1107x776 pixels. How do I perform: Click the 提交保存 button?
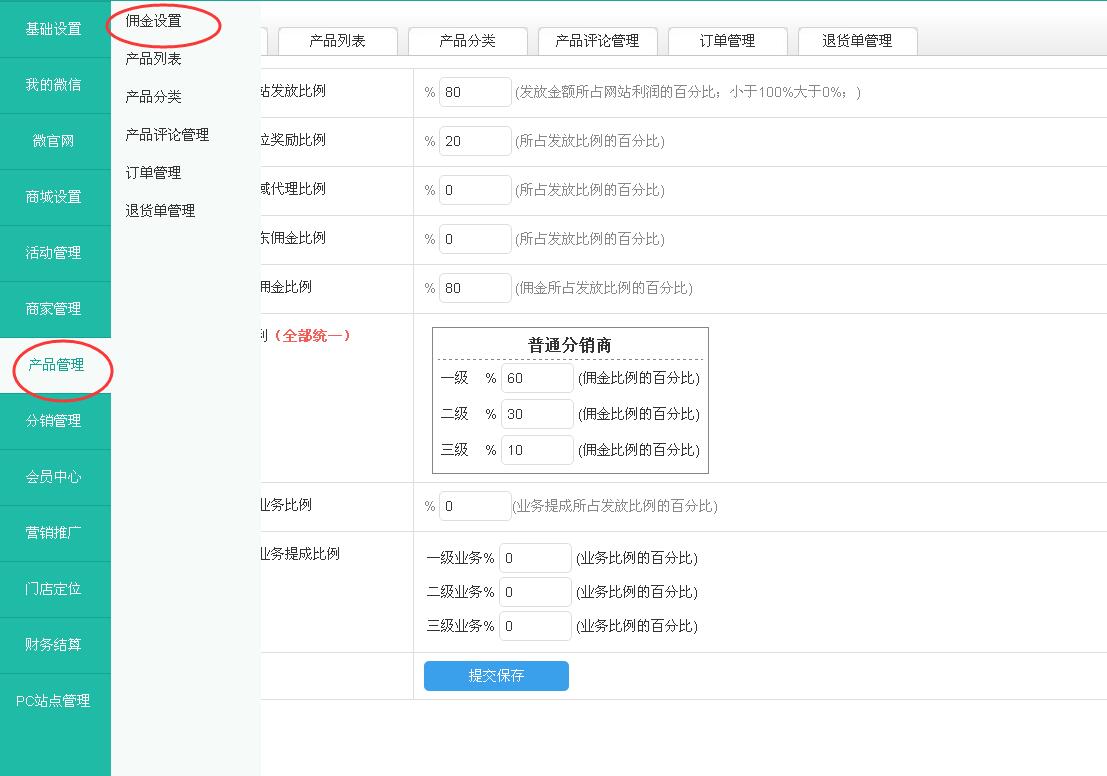point(496,676)
